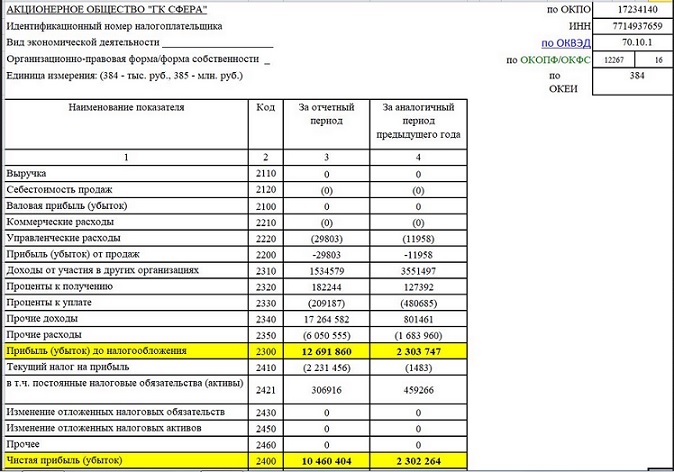The width and height of the screenshot is (674, 472).
Task: Open the "по ОКВЭД" hyperlink
Action: 560,43
